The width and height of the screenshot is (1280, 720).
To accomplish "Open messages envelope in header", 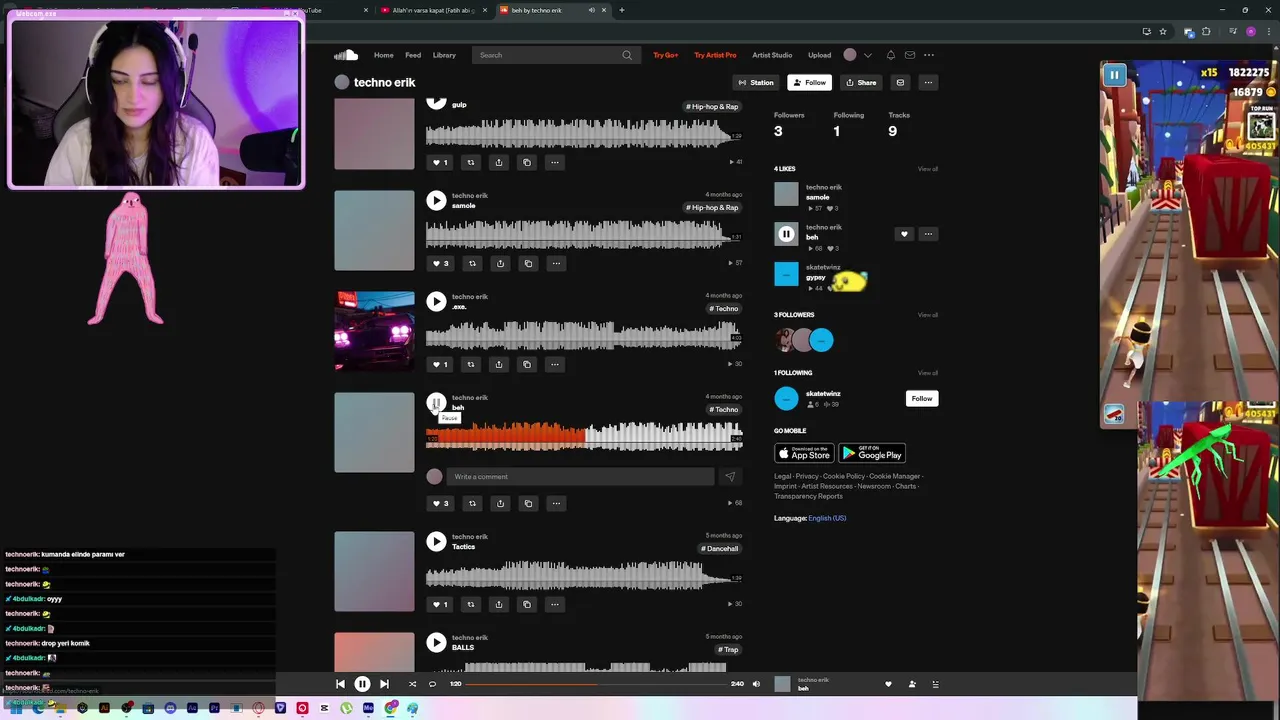I will pyautogui.click(x=909, y=55).
